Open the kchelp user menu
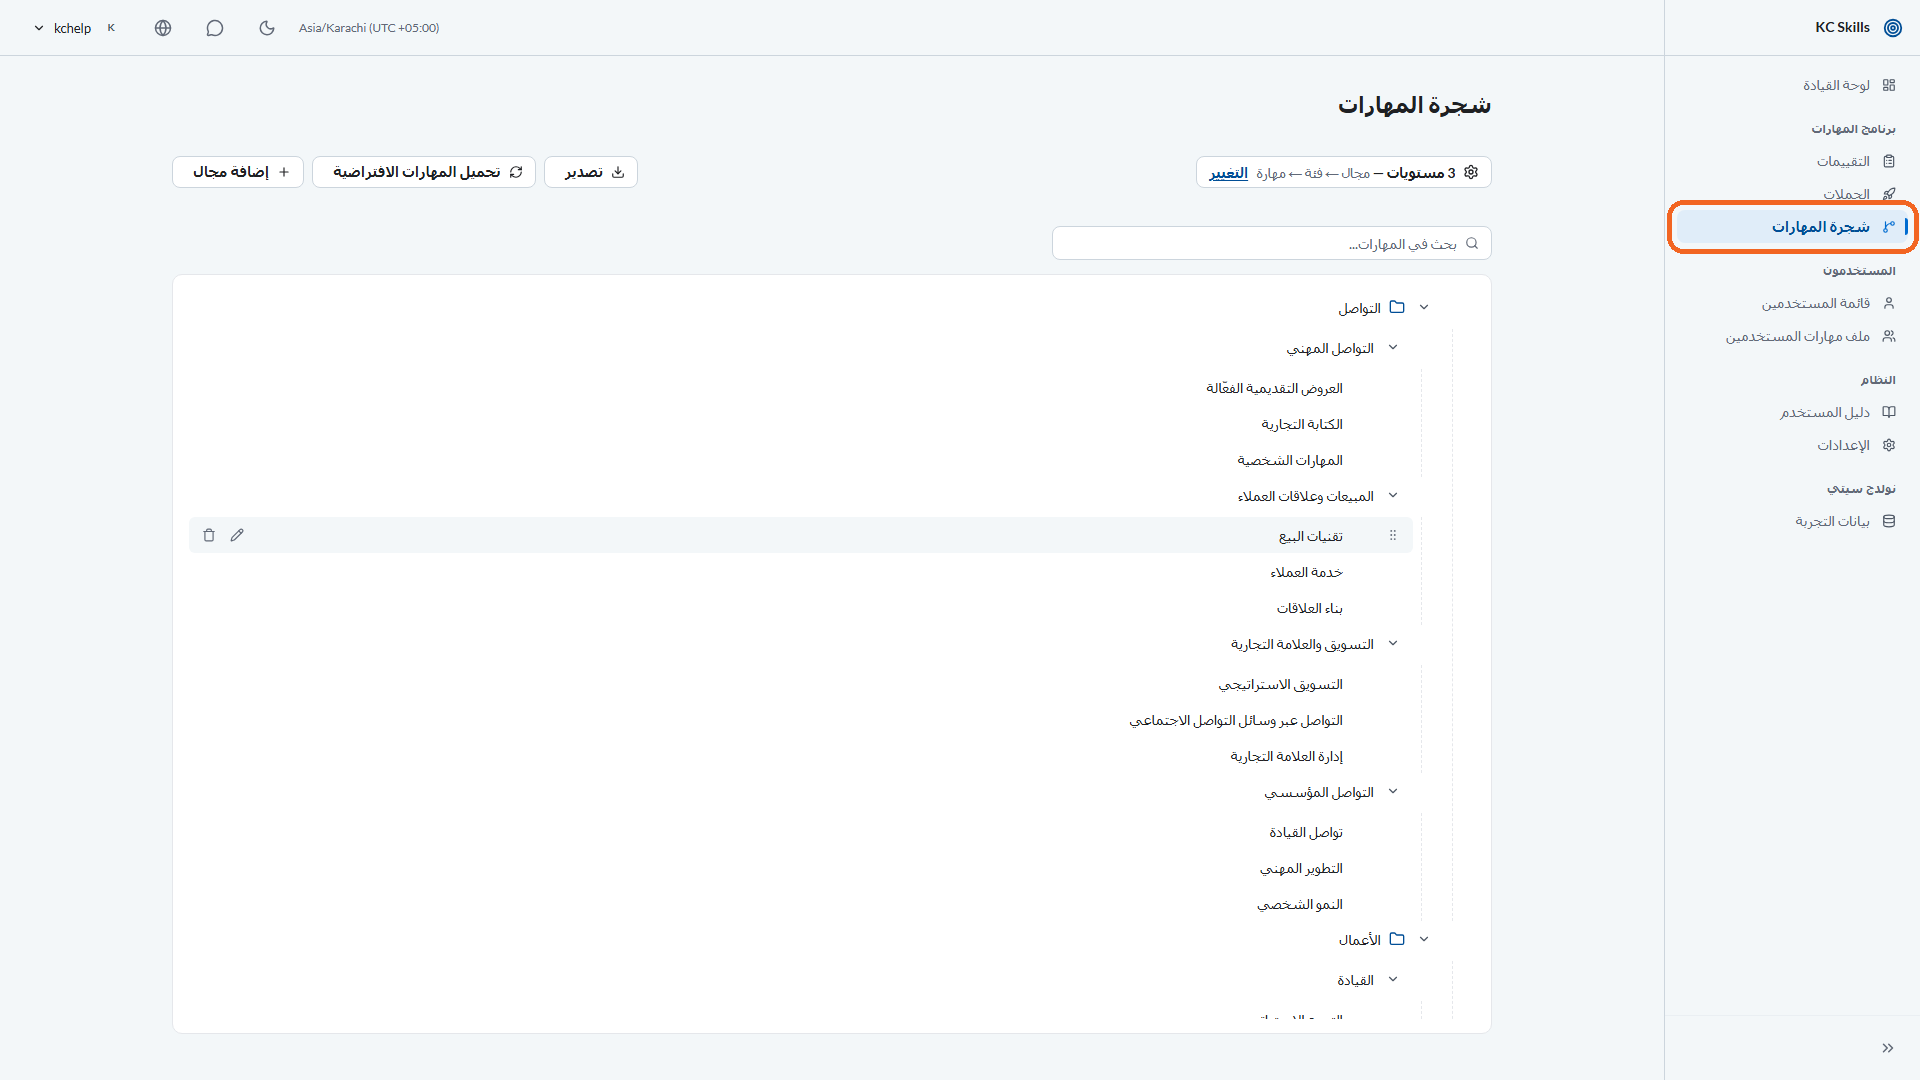This screenshot has height=1080, width=1920. 75,28
